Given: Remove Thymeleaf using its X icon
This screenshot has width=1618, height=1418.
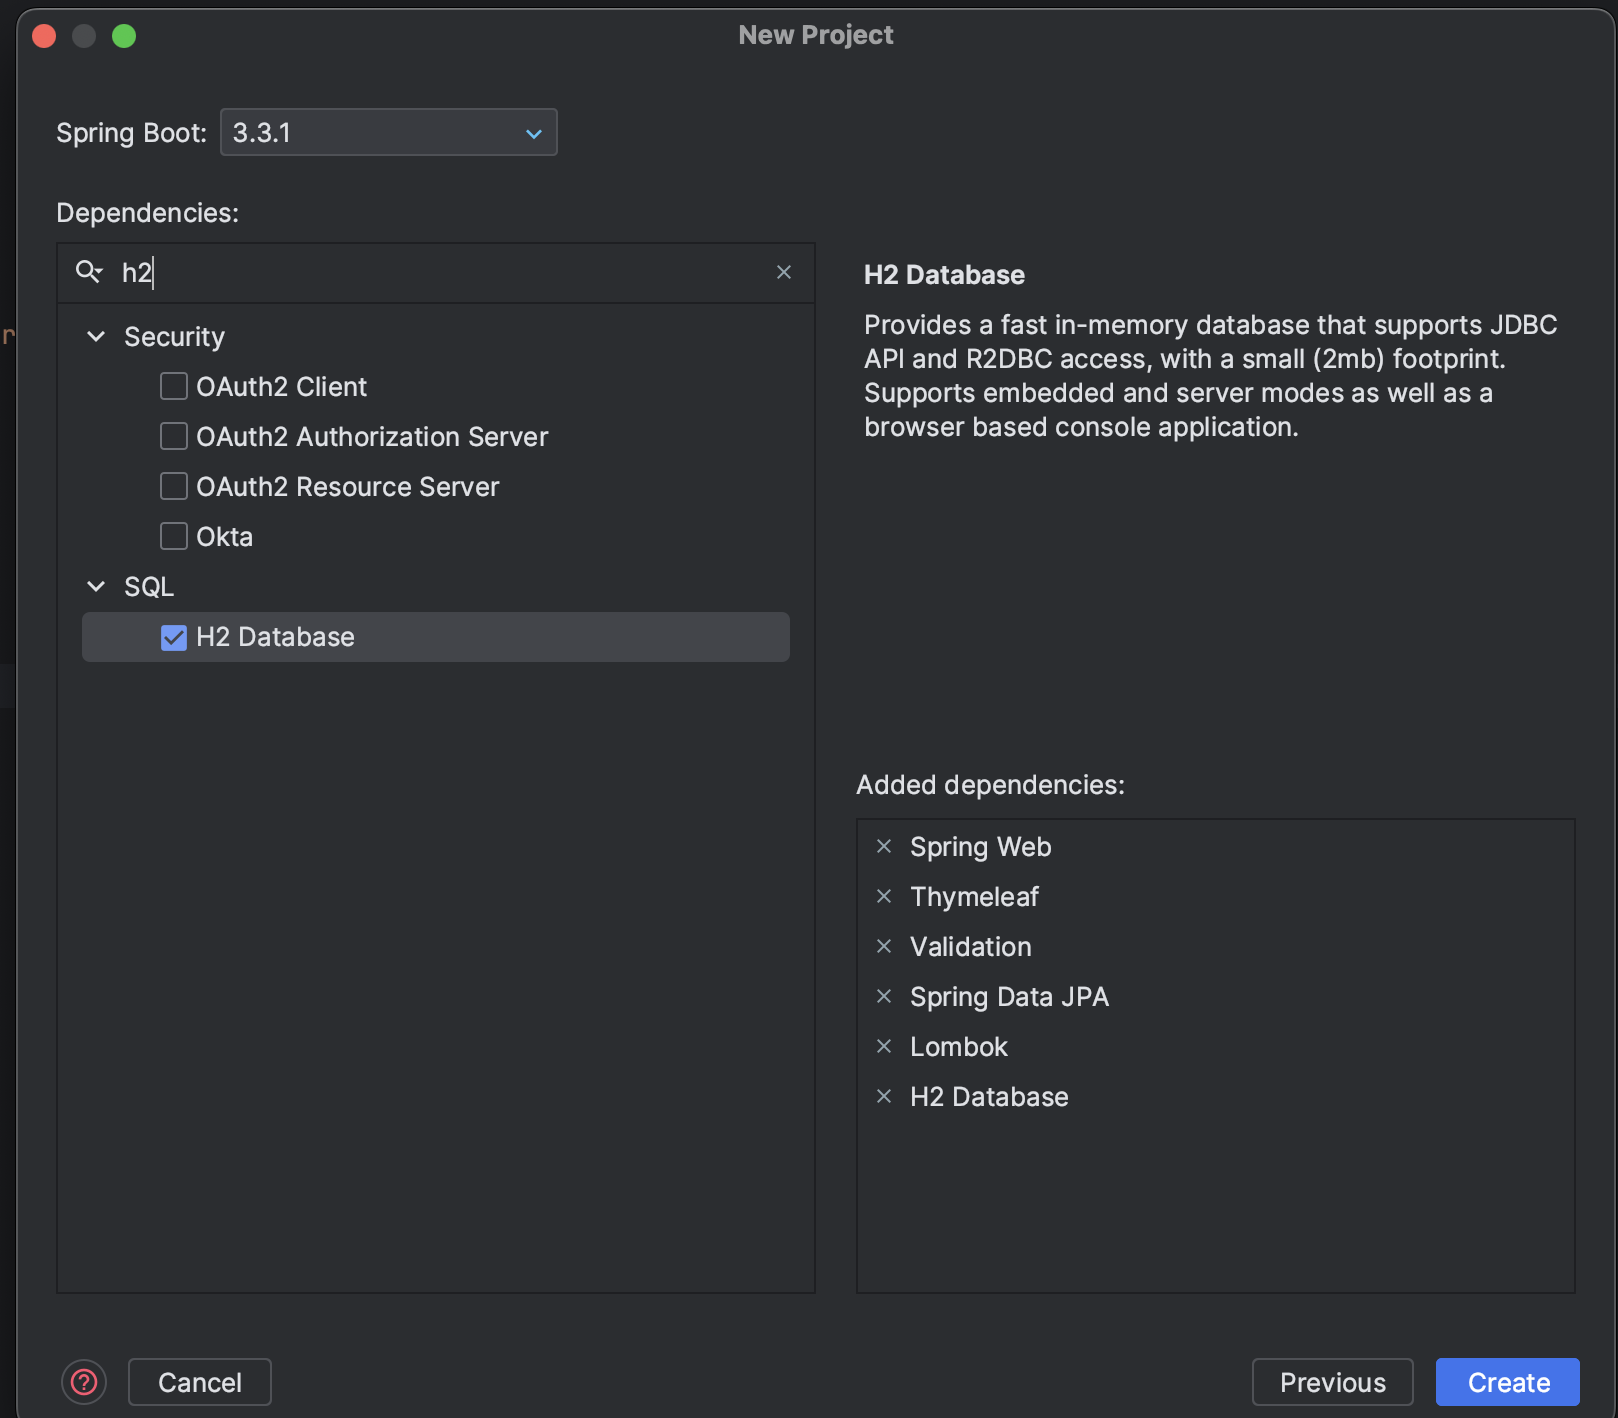Looking at the screenshot, I should pos(884,897).
